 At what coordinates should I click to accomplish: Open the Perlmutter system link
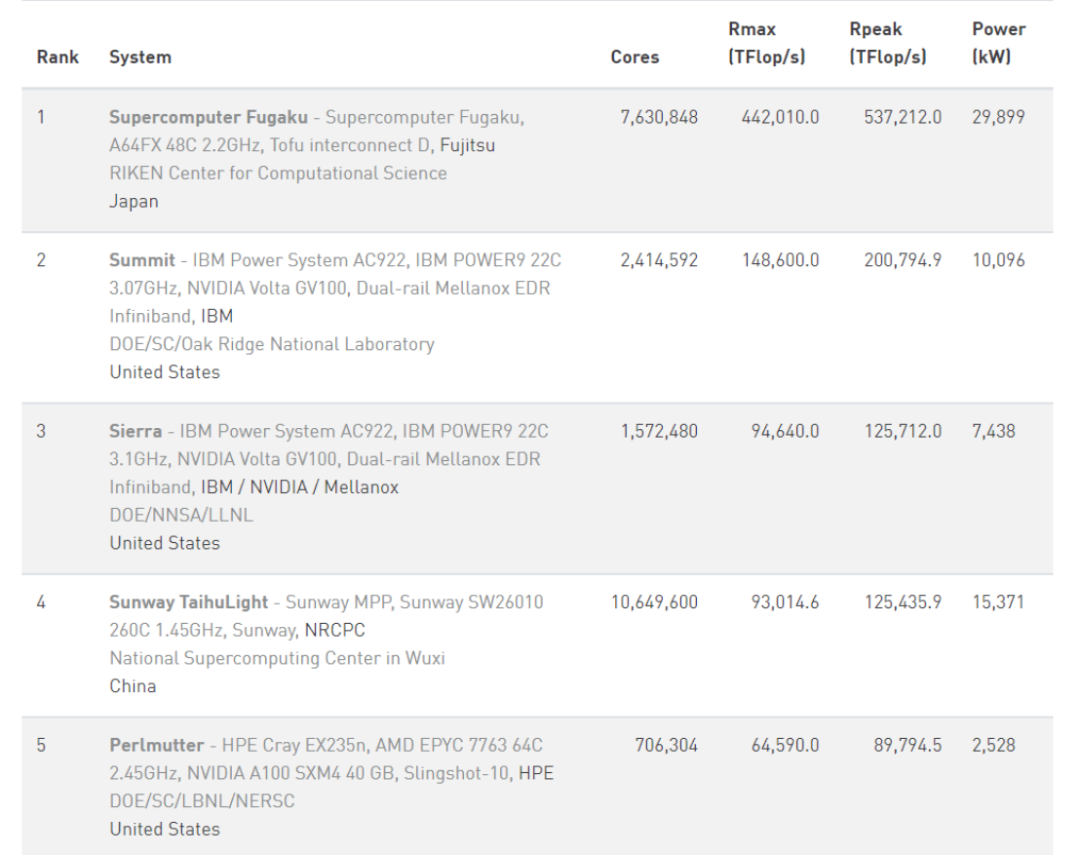156,745
